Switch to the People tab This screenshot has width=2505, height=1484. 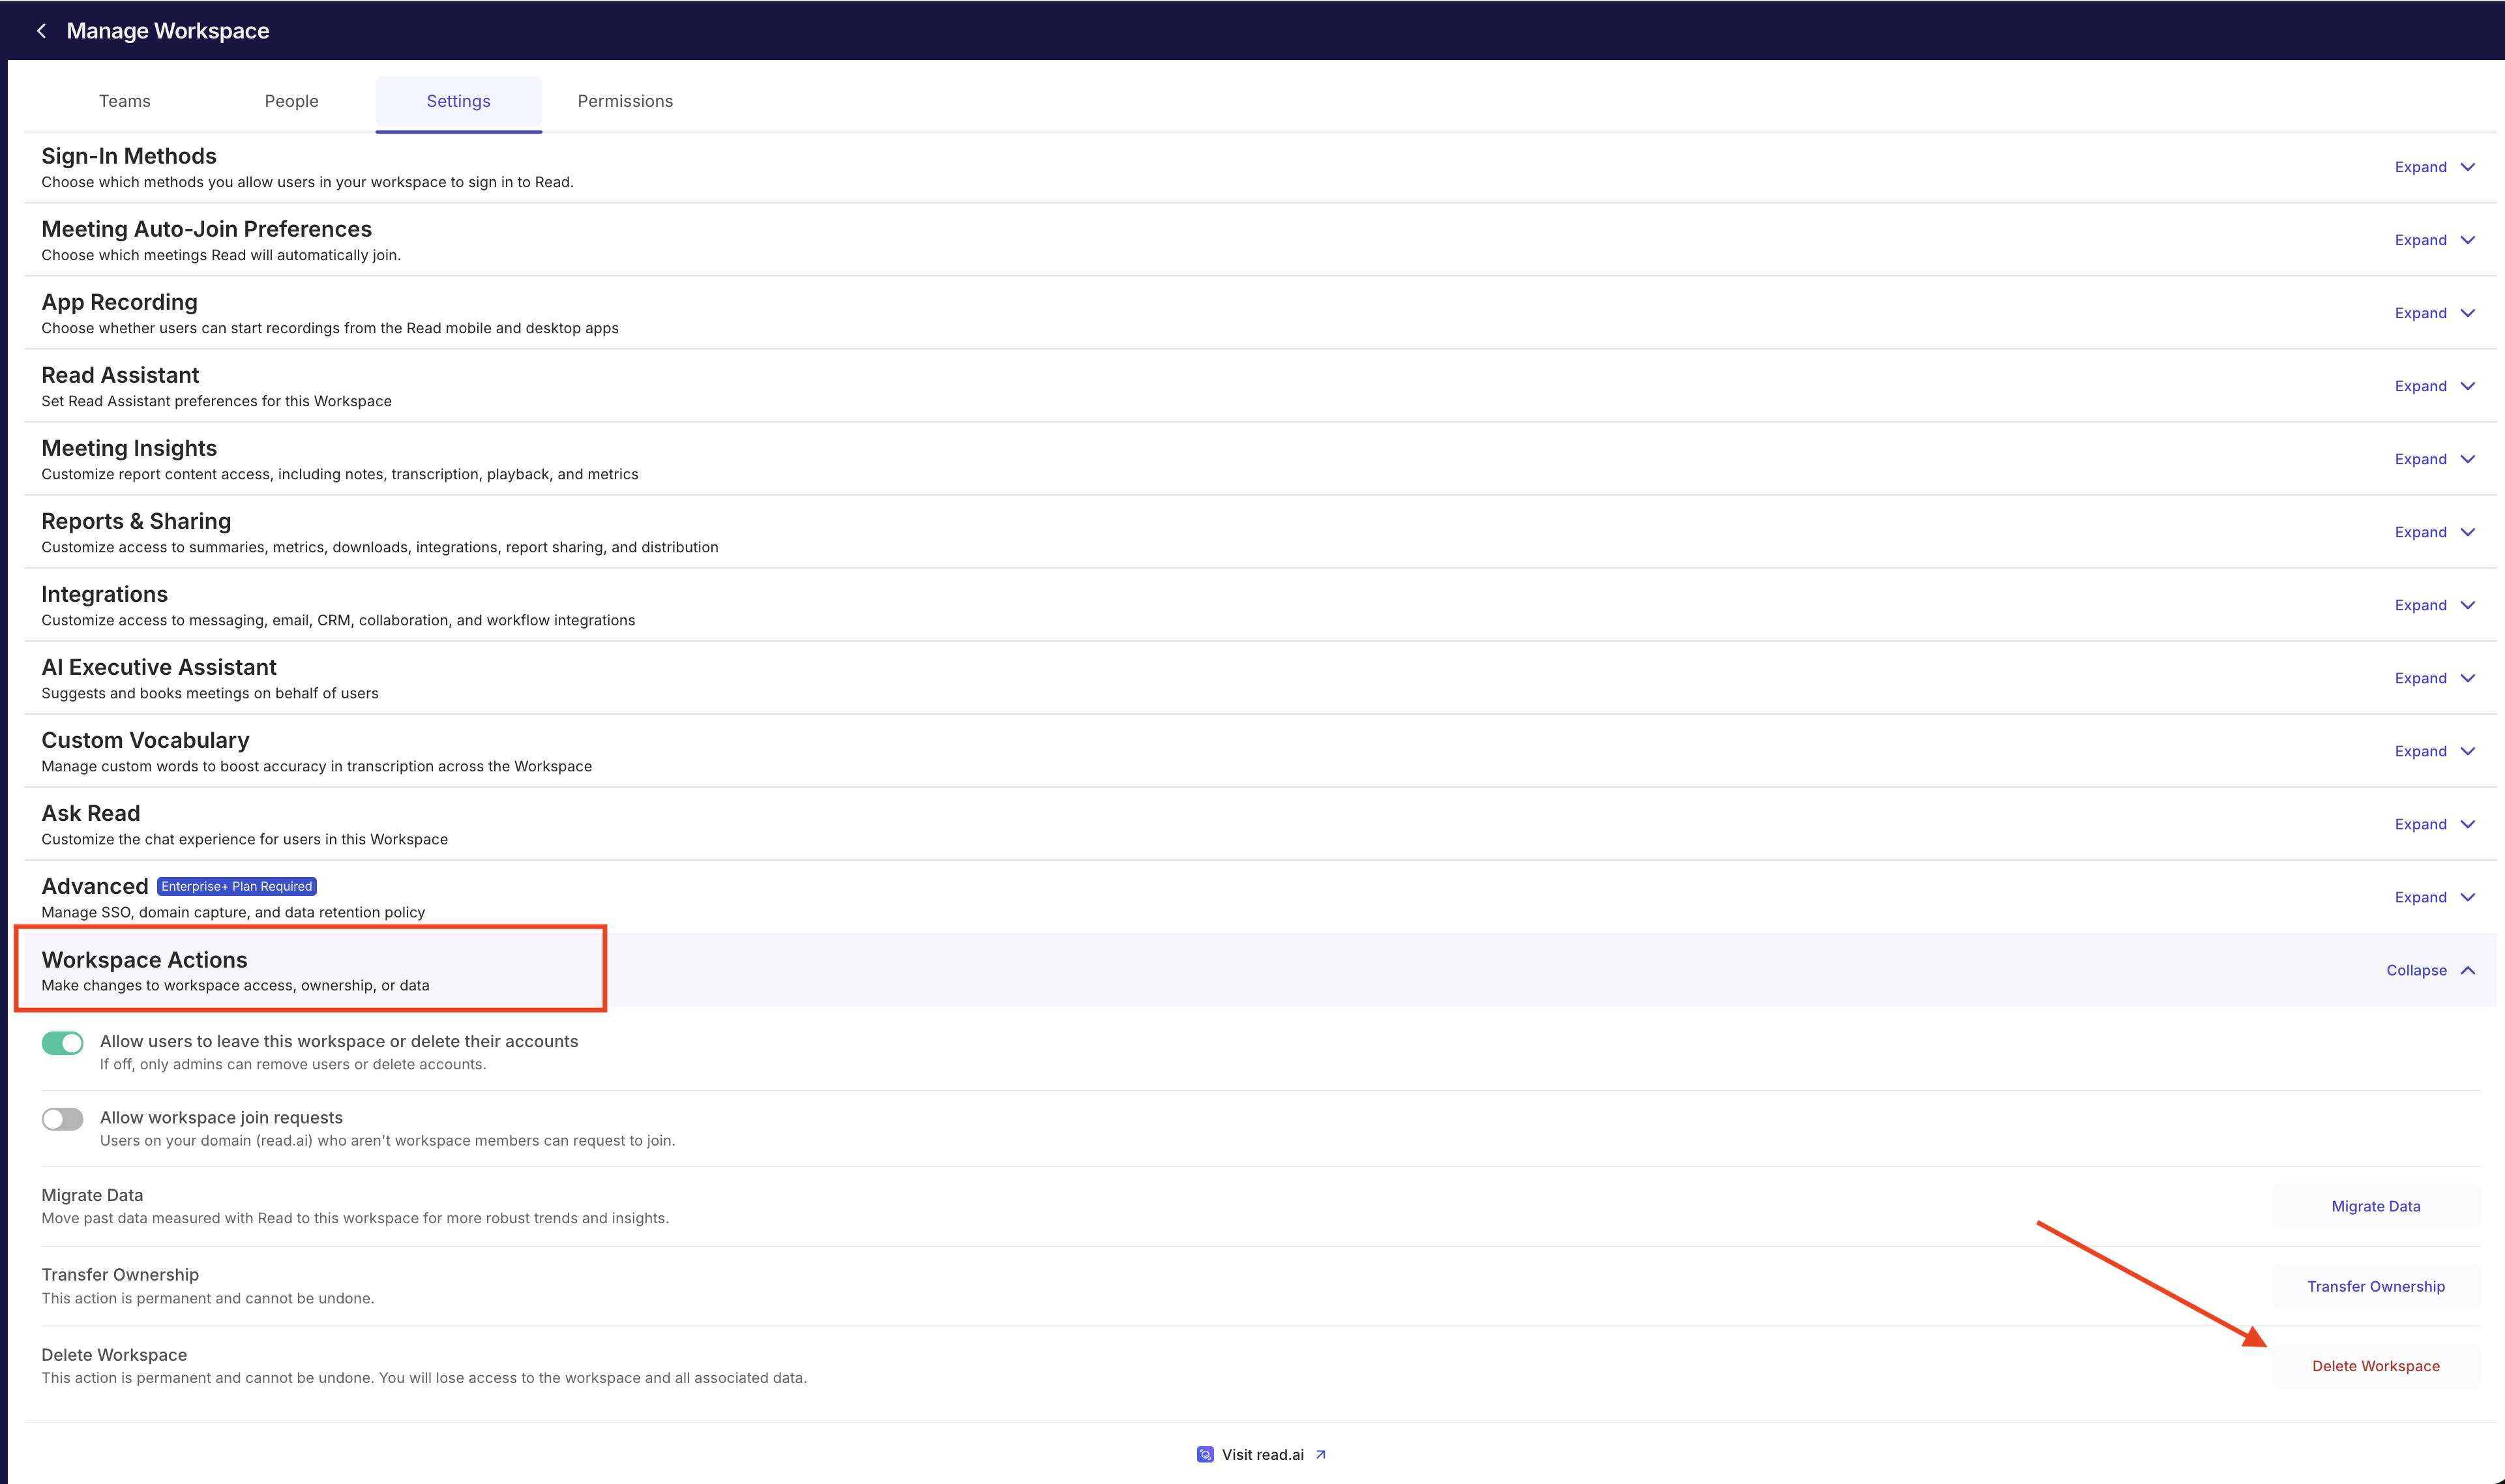(x=292, y=101)
